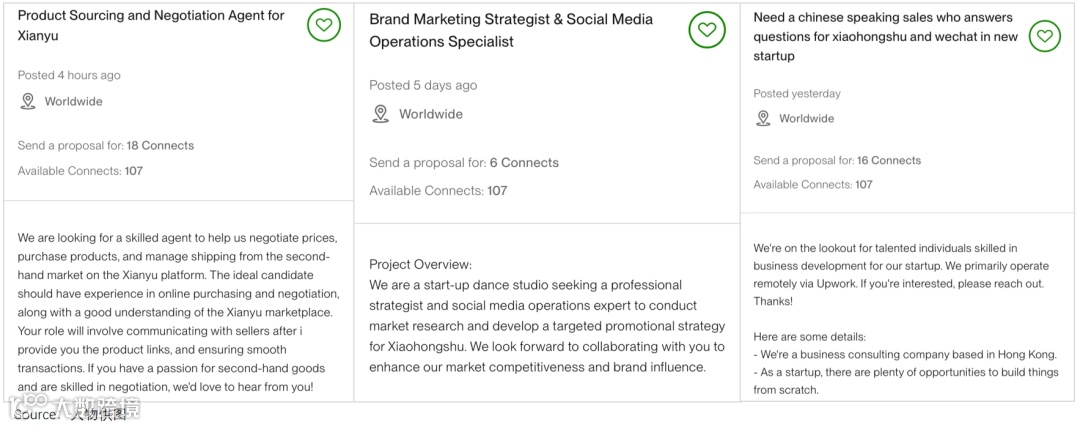1080x427 pixels.
Task: Click the location pin beside first Worldwide
Action: 28,101
